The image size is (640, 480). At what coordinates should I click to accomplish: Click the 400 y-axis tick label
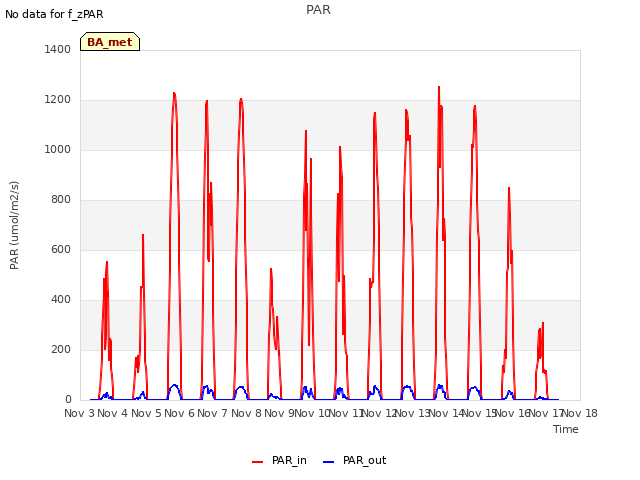pos(61,300)
